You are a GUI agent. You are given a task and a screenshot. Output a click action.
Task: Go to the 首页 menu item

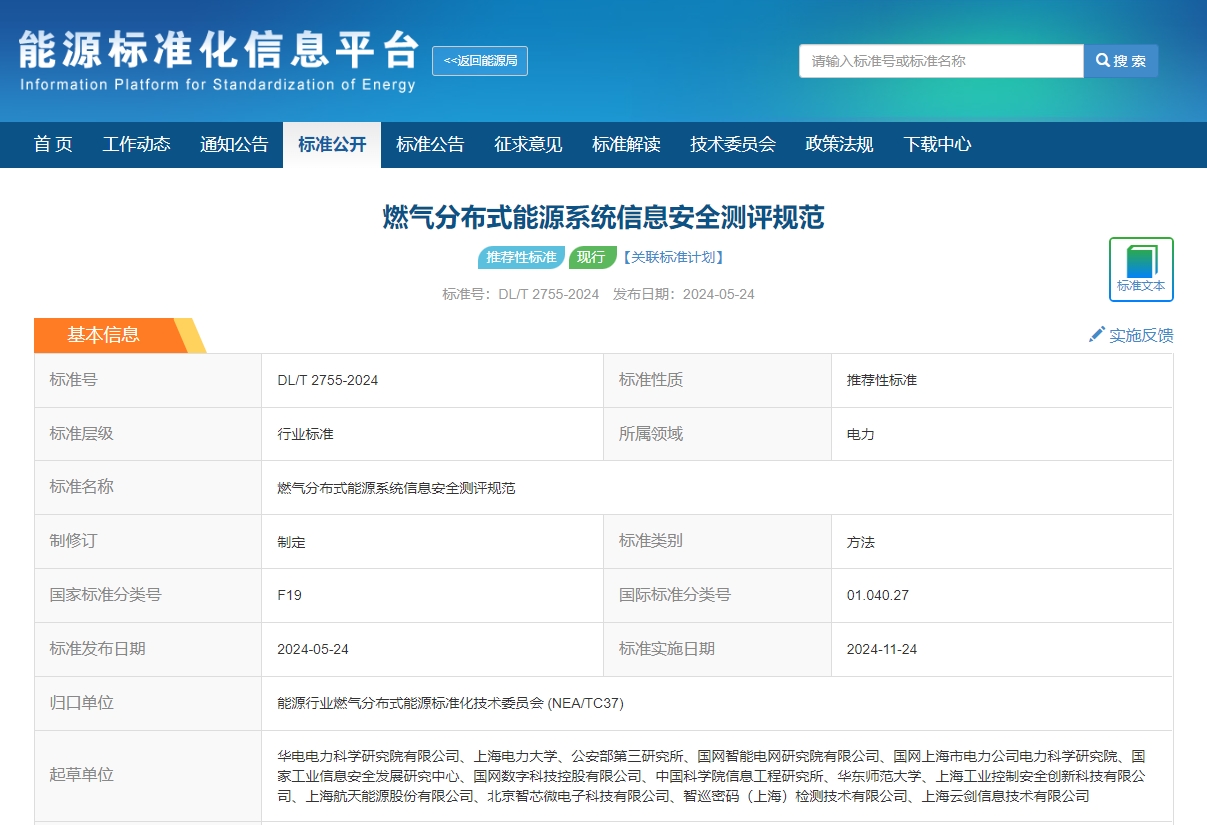coord(53,145)
